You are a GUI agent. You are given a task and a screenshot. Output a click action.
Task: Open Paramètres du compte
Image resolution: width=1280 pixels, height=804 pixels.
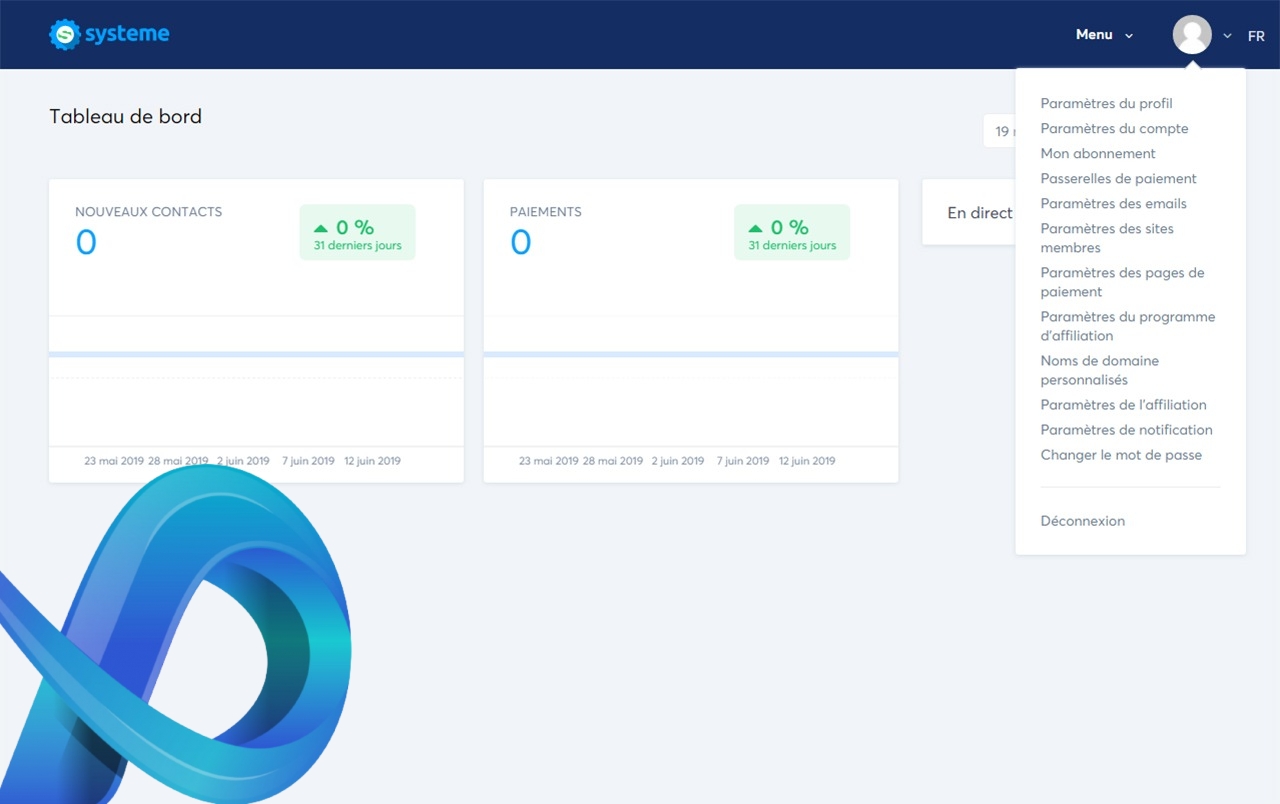tap(1114, 129)
